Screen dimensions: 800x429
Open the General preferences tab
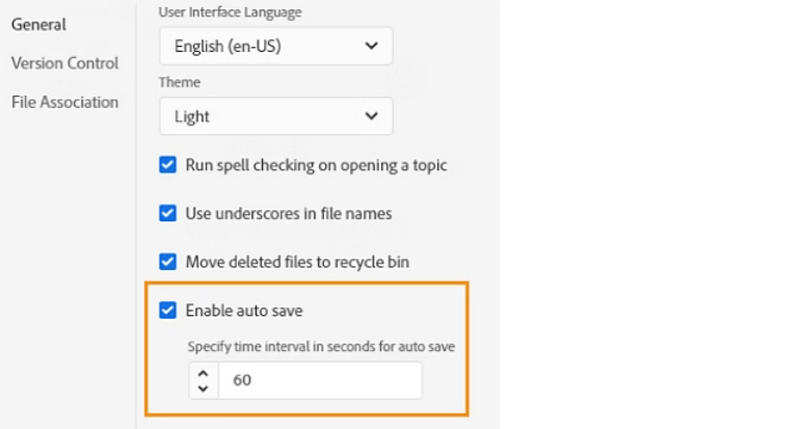tap(39, 24)
